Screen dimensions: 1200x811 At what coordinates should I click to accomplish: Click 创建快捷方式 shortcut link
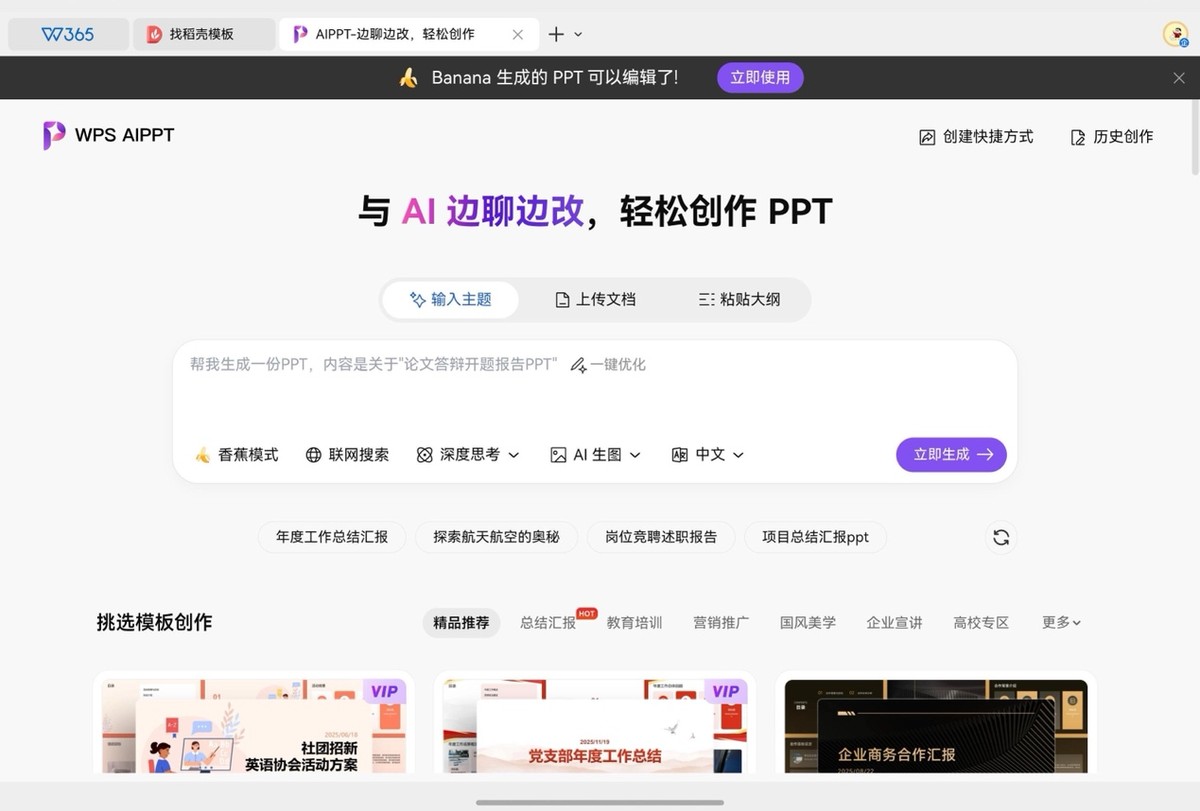pyautogui.click(x=976, y=137)
